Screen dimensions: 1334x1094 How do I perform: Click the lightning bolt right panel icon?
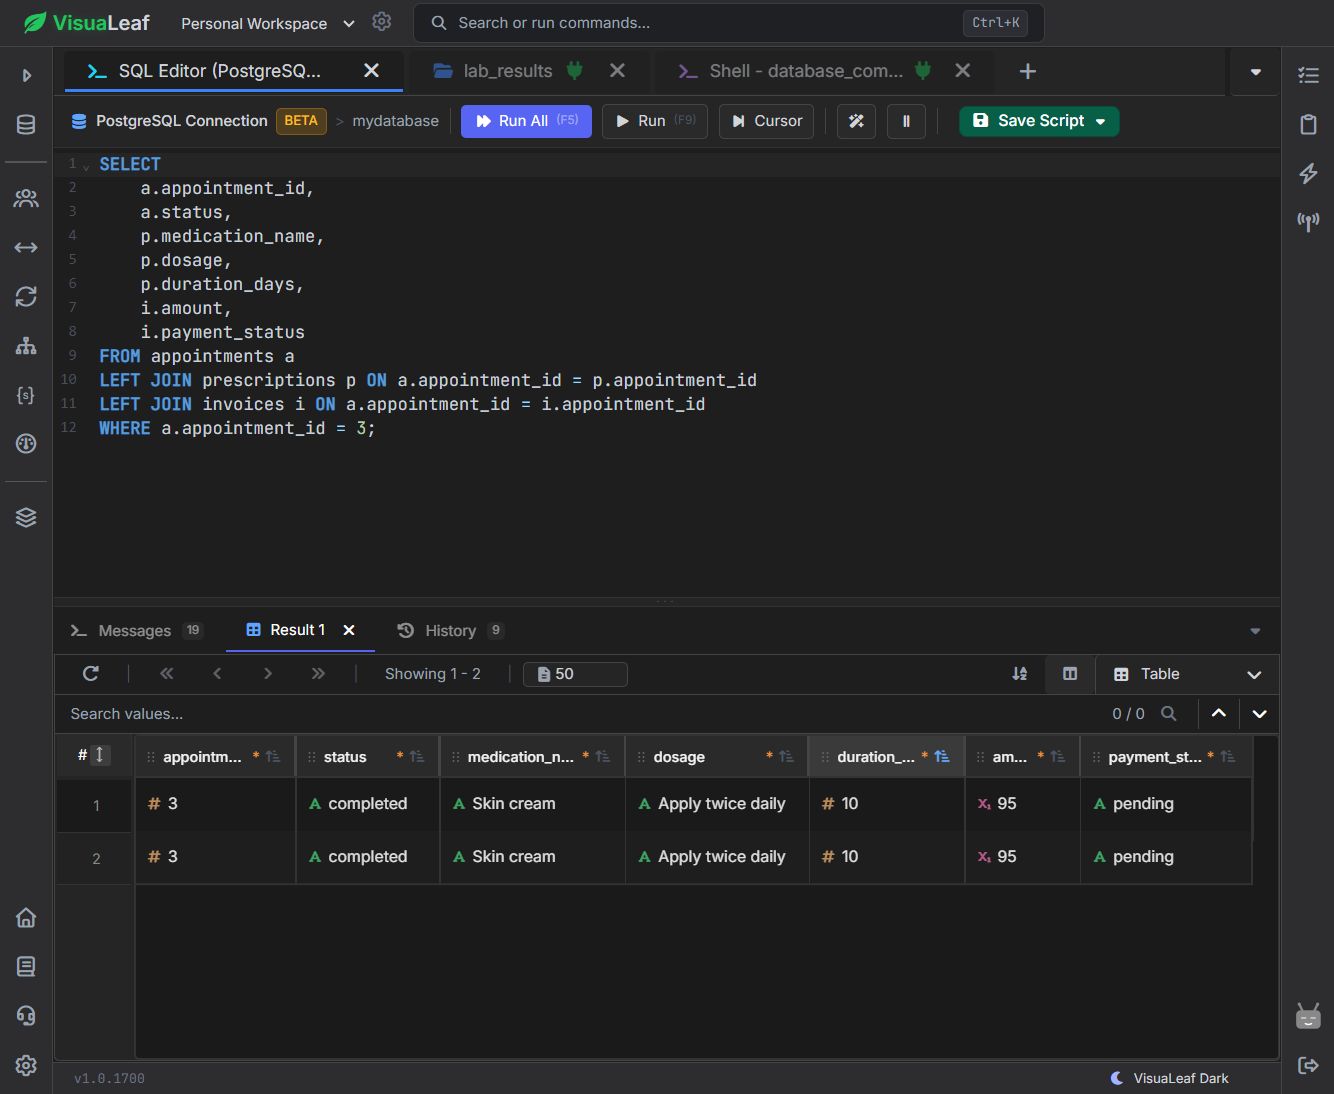(1308, 173)
